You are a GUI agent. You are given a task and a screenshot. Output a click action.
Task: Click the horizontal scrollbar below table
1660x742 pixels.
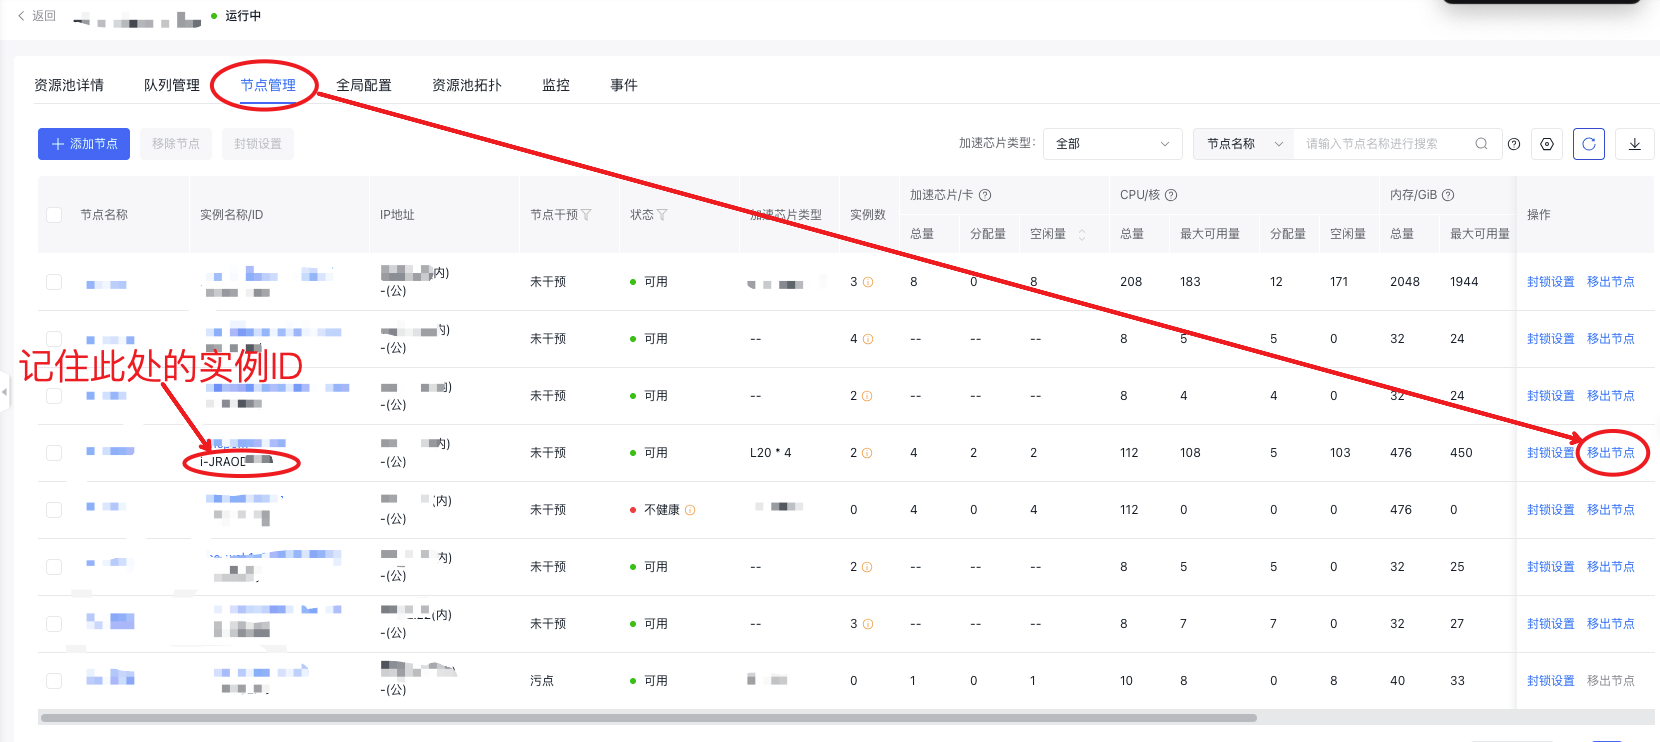tap(648, 717)
